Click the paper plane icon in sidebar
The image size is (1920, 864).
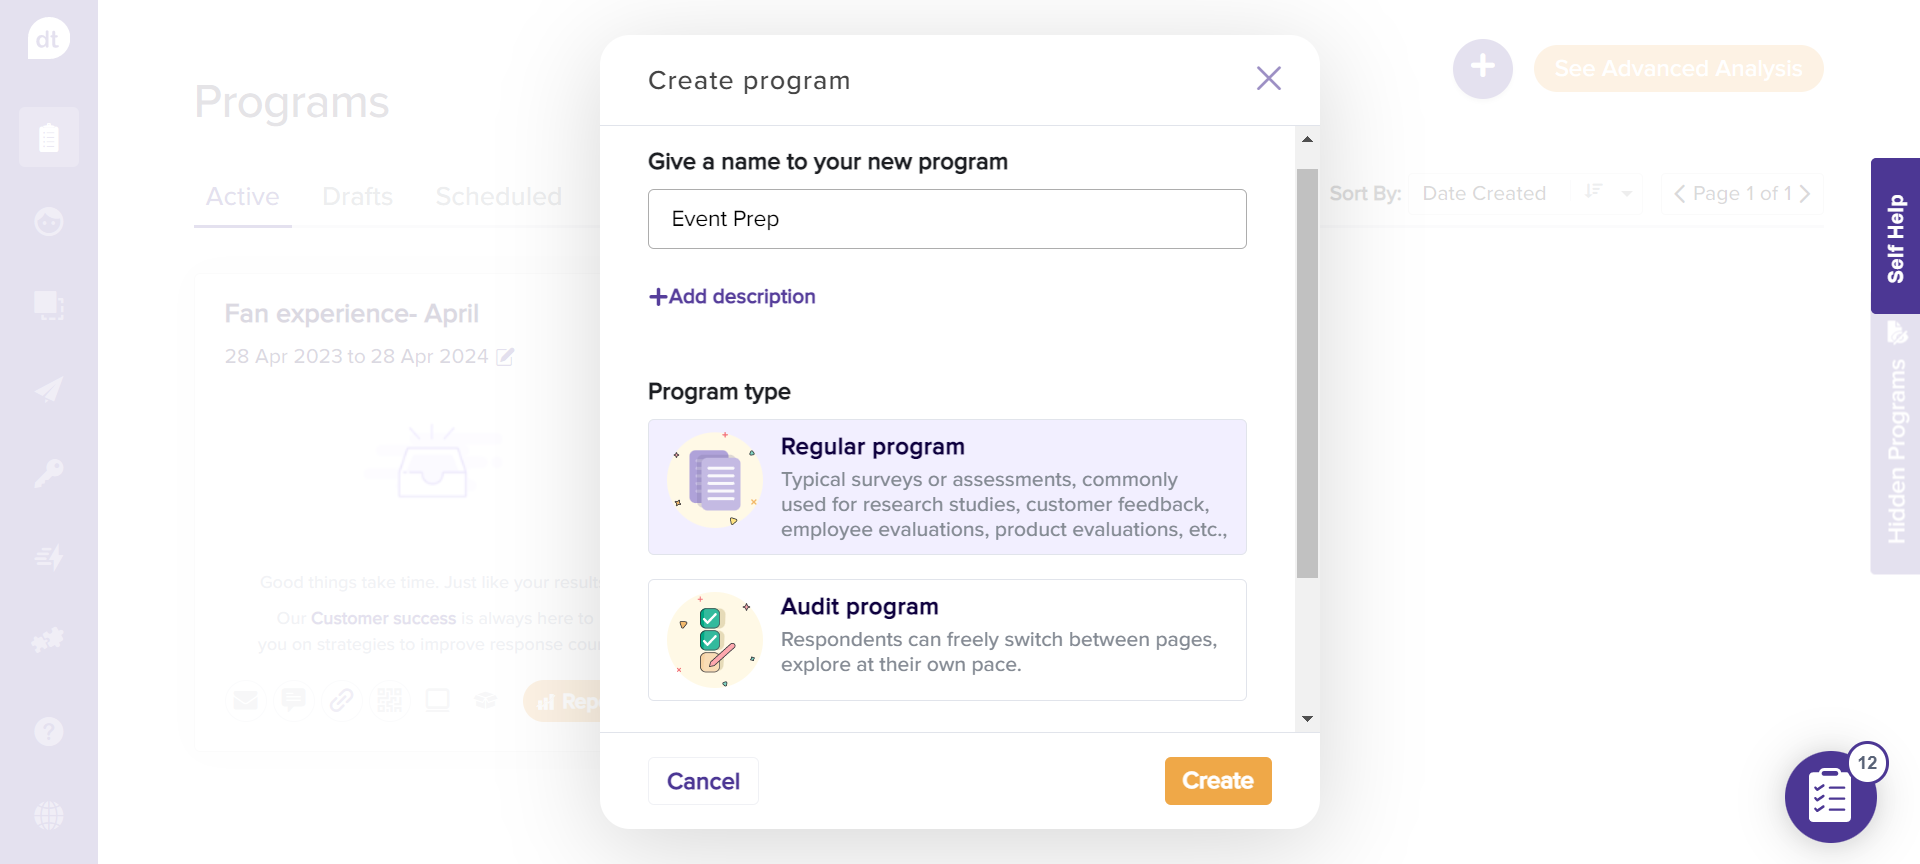(48, 389)
